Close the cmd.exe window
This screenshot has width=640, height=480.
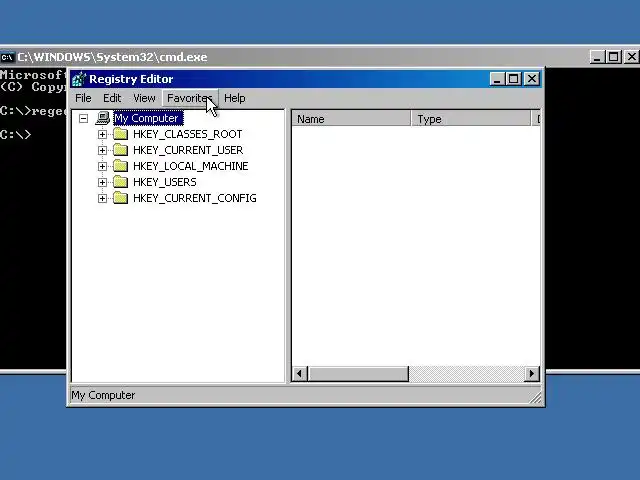[x=631, y=57]
